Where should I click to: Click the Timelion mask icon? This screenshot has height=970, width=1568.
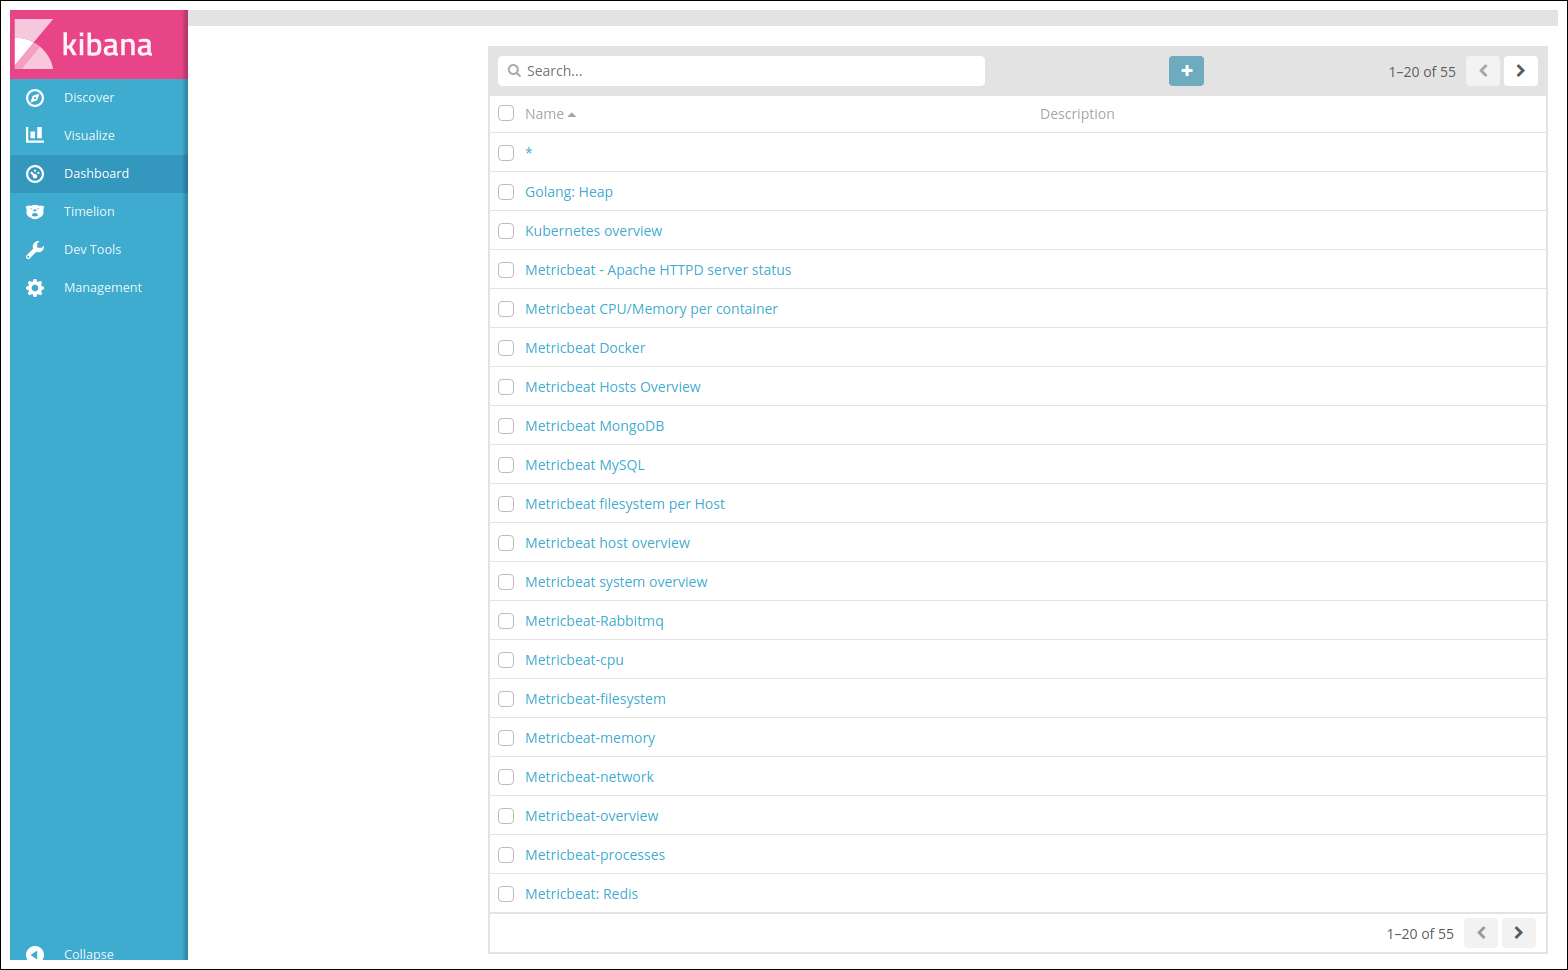35,211
